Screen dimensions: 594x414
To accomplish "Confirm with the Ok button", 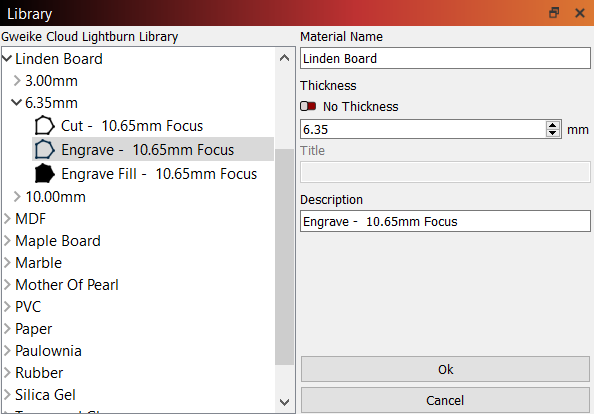I will [445, 369].
